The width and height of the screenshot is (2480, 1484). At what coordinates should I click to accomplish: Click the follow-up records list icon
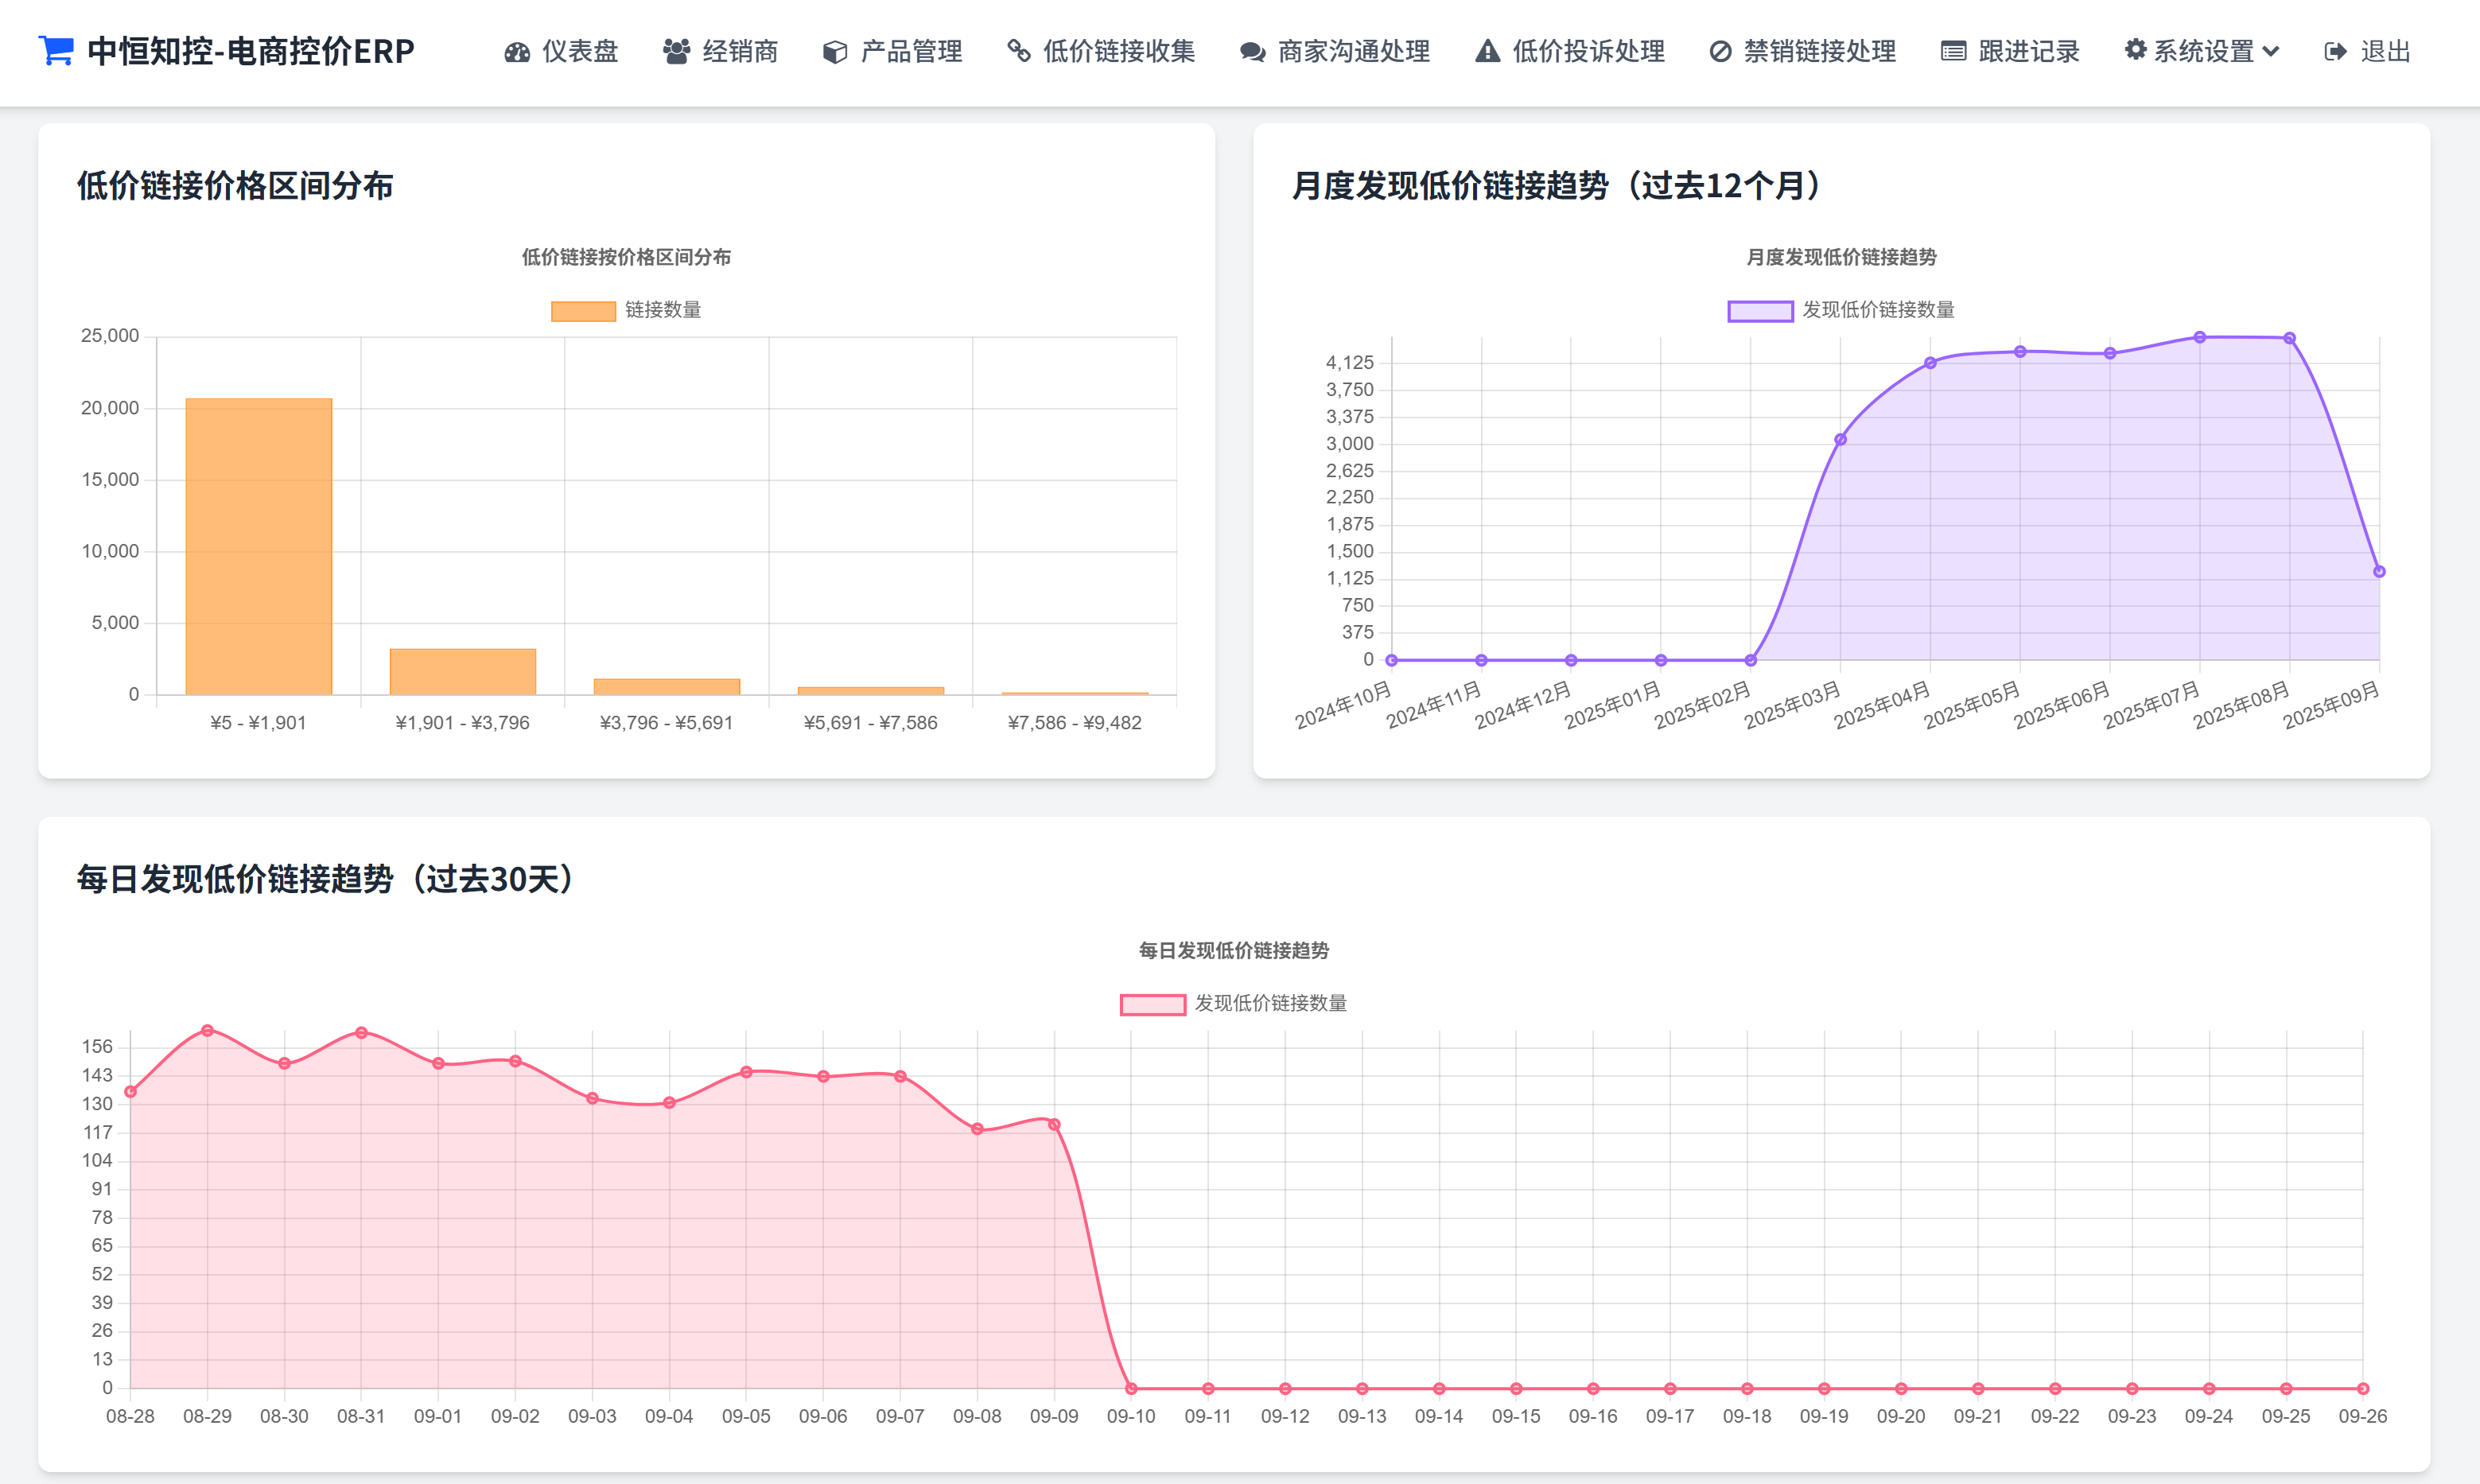1953,52
